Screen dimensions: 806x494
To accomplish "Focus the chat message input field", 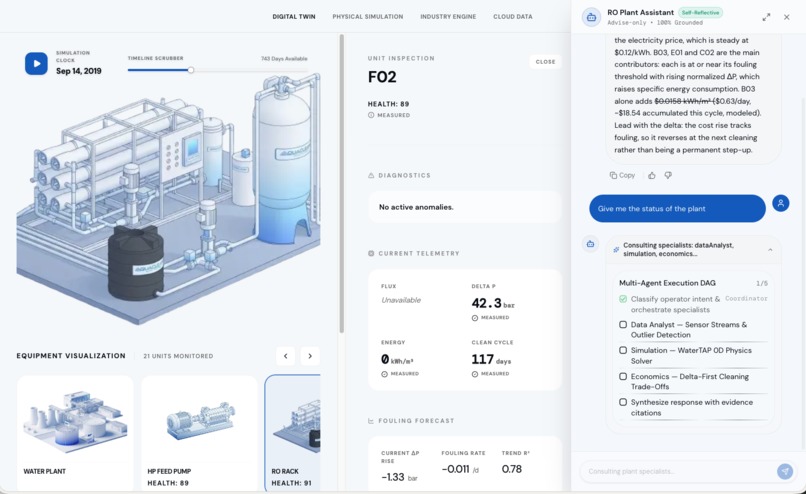I will [x=677, y=471].
